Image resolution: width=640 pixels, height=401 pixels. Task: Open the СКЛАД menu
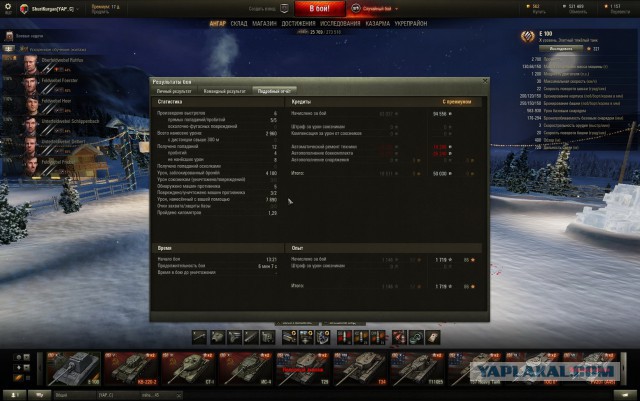click(x=239, y=24)
